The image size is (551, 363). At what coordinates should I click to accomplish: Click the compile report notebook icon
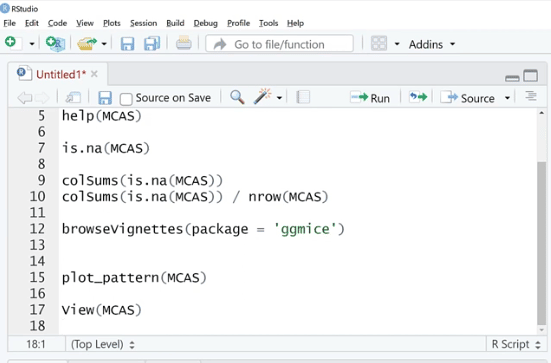(x=303, y=97)
